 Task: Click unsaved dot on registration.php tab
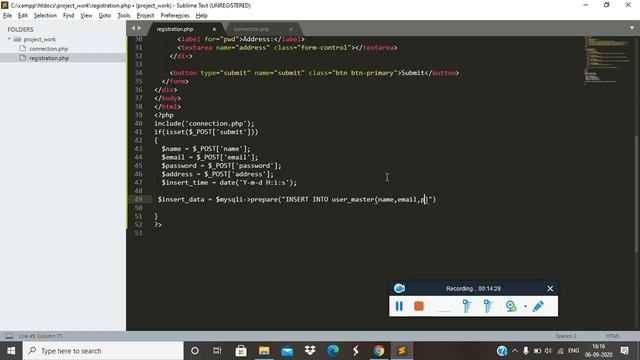pyautogui.click(x=214, y=29)
